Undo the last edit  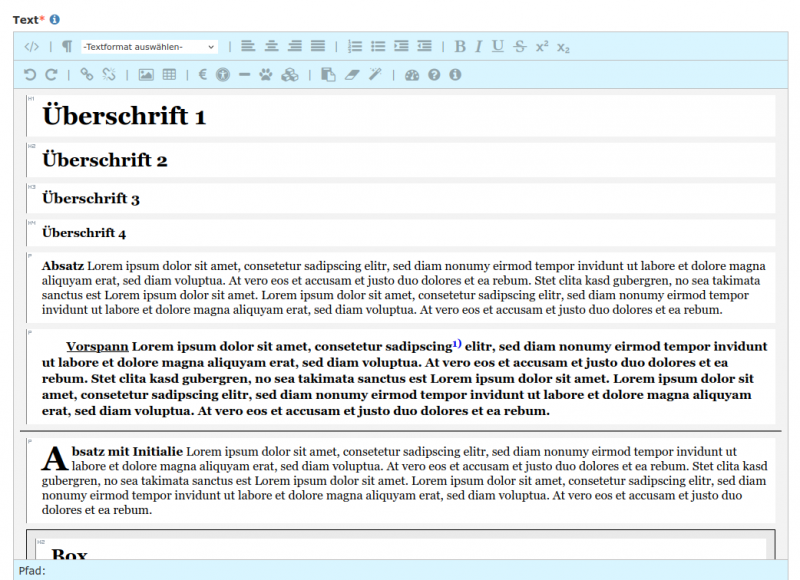(x=30, y=74)
